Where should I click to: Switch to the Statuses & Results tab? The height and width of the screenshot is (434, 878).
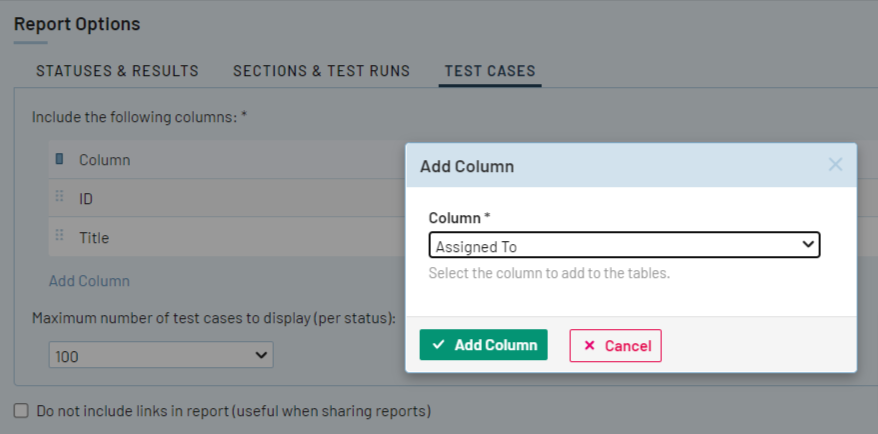tap(117, 71)
